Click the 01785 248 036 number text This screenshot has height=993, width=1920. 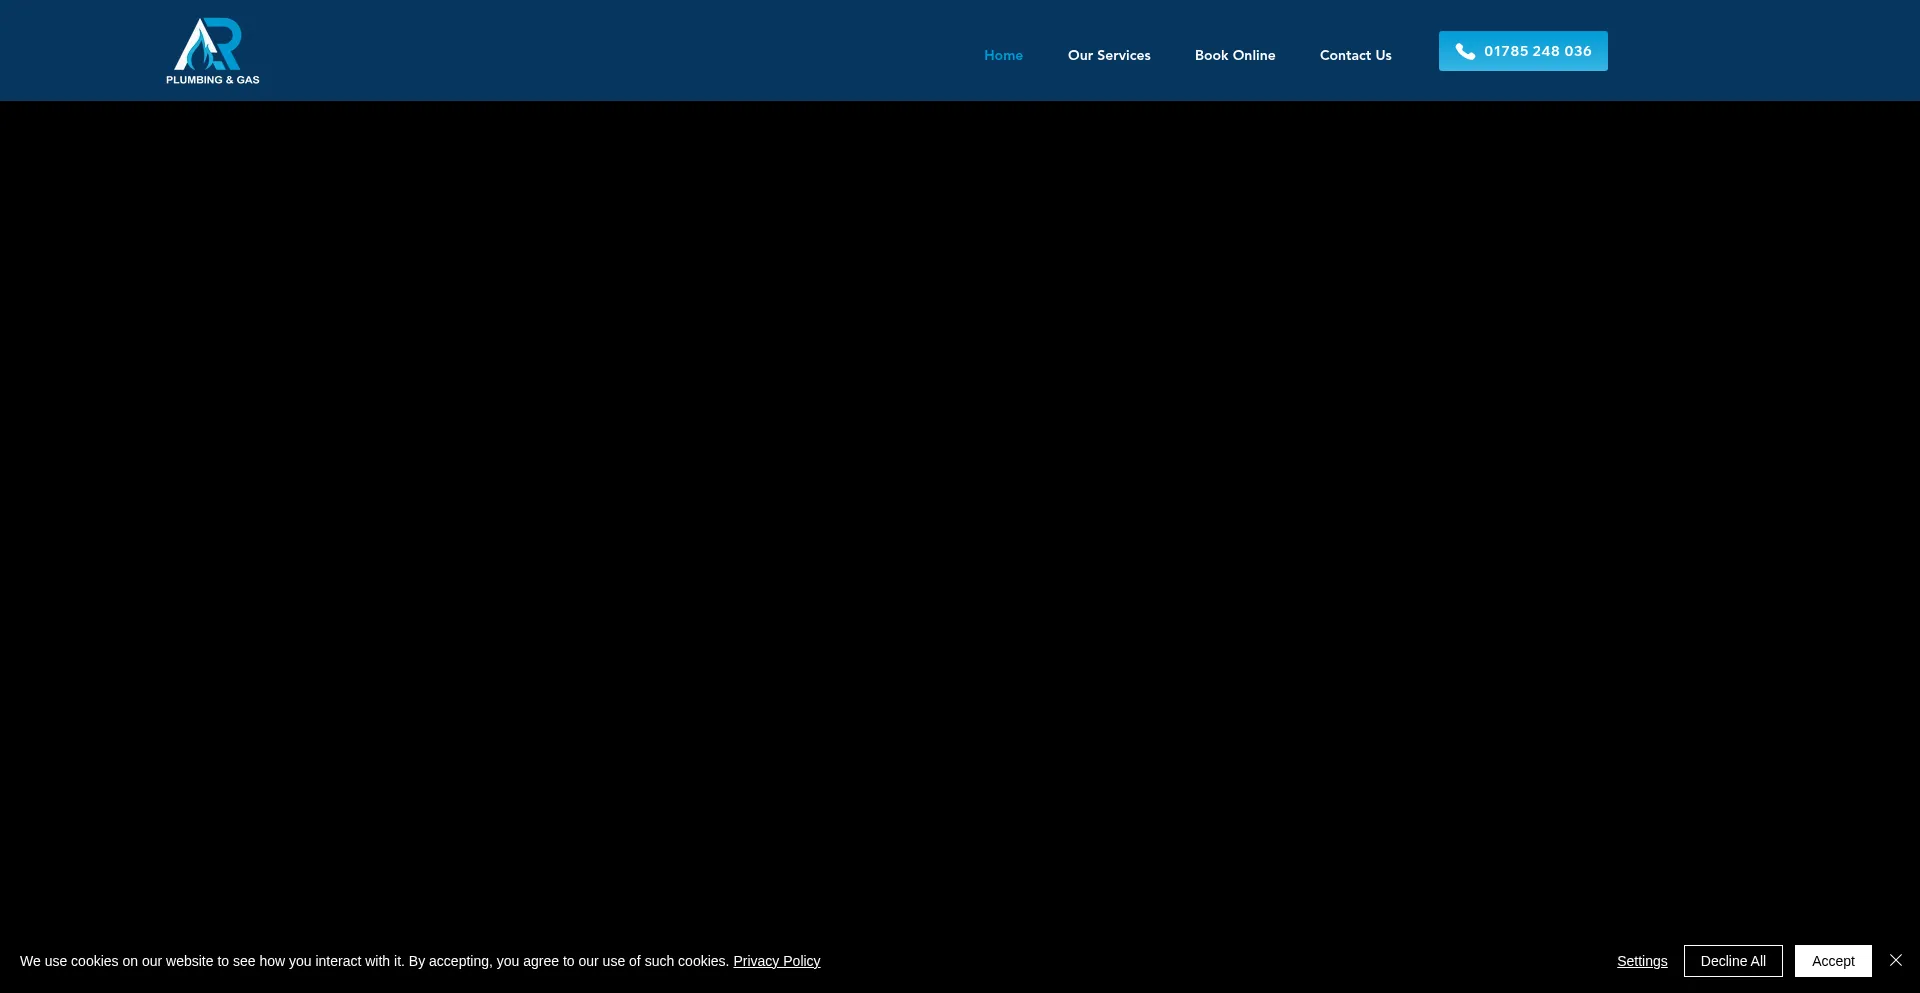pos(1537,51)
